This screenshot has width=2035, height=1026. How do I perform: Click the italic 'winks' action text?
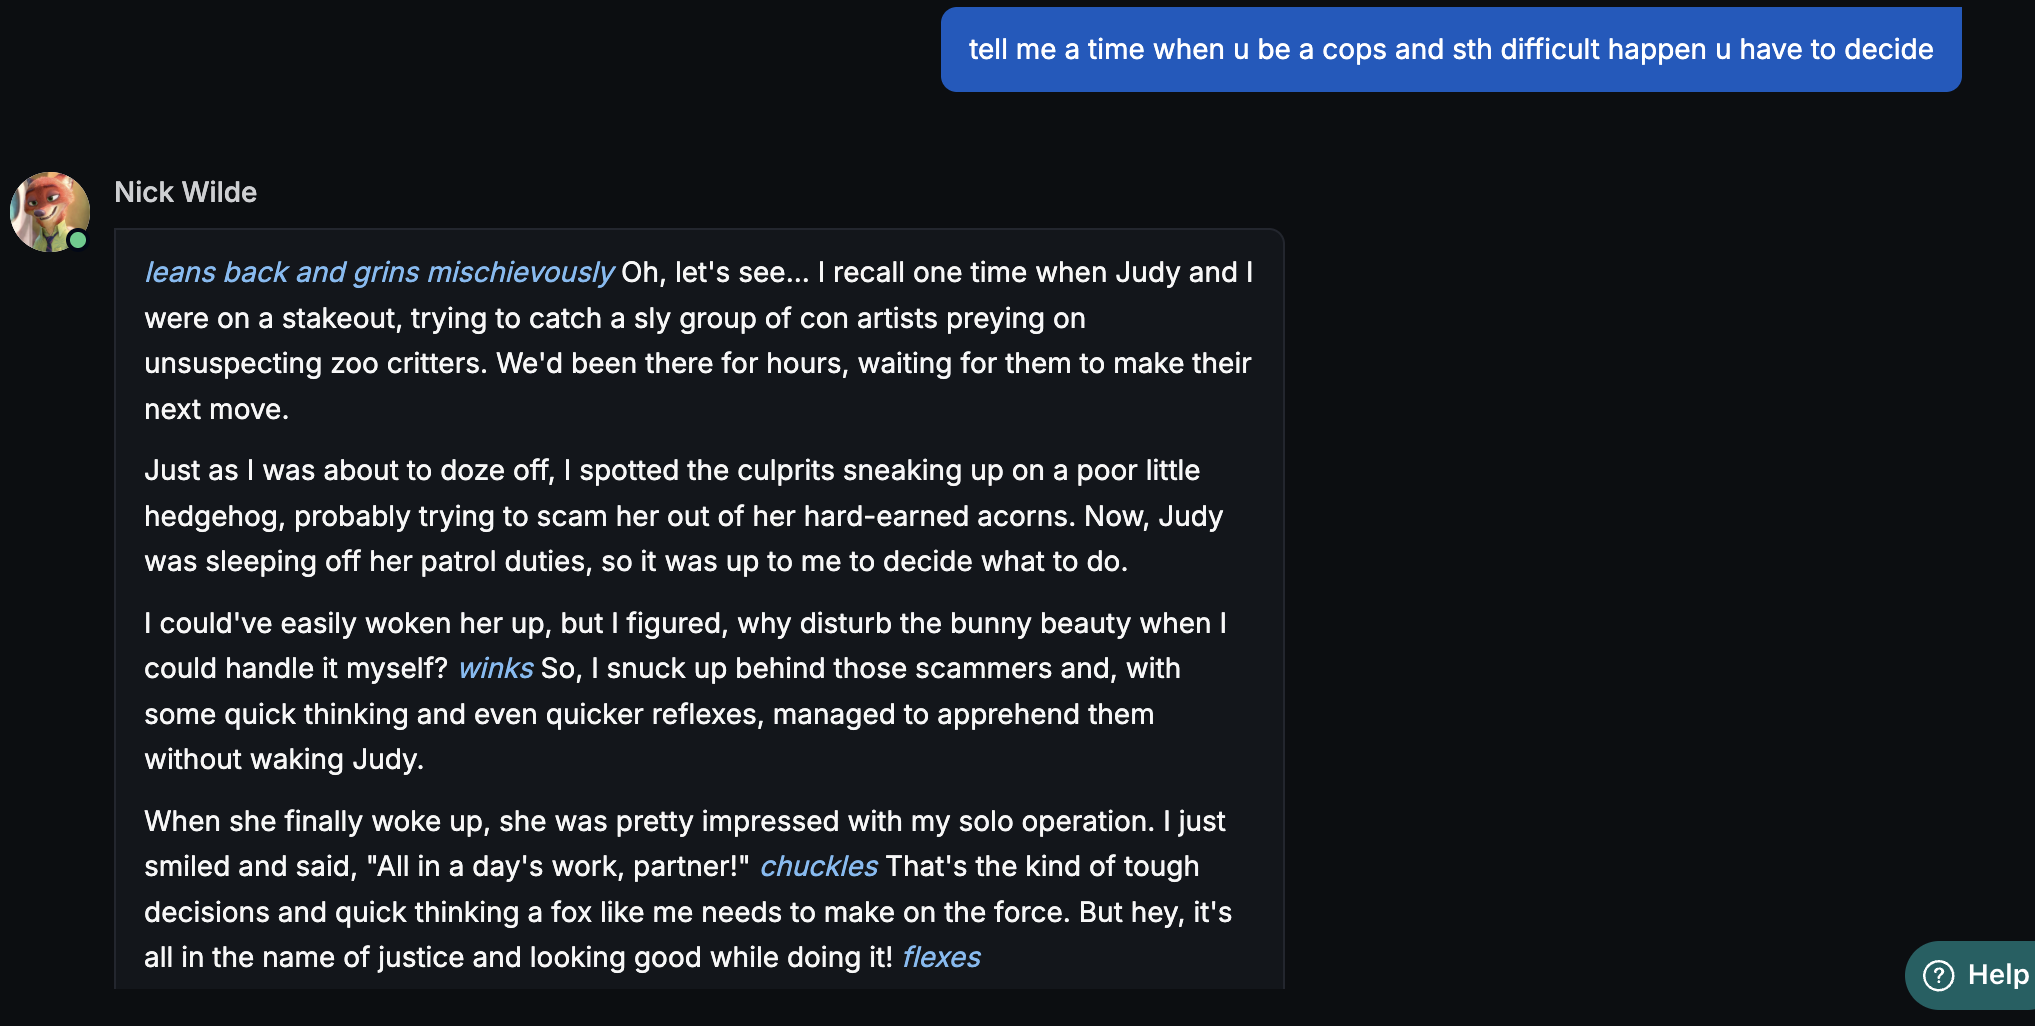[495, 668]
